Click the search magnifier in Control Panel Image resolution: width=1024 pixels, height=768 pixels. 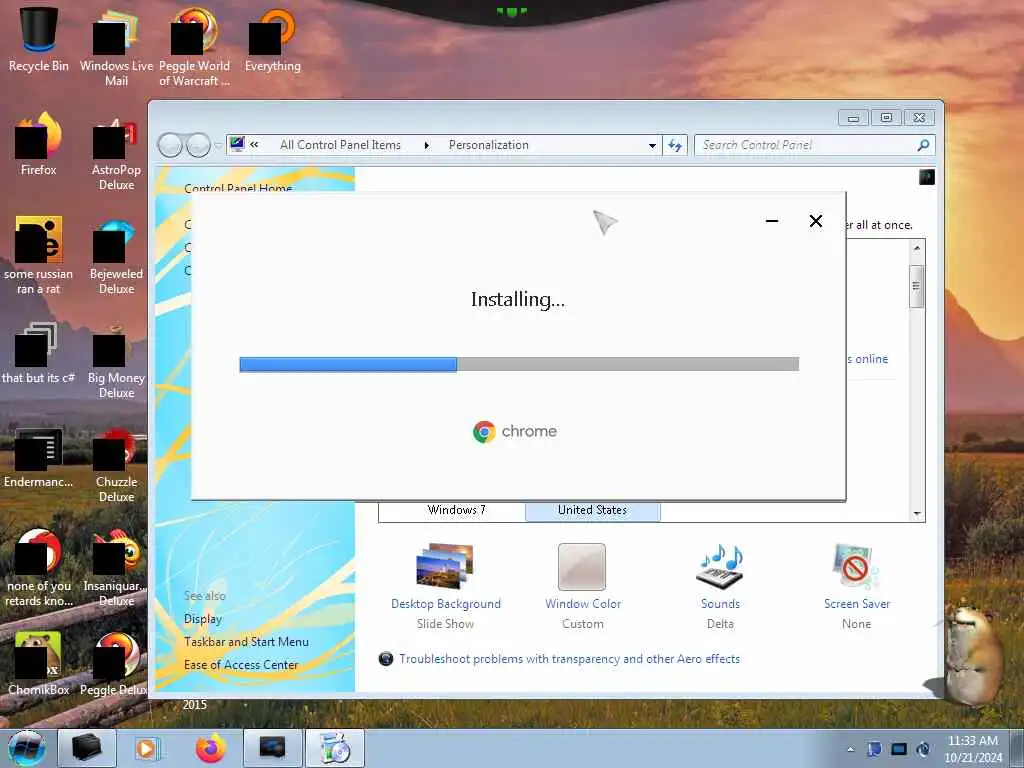click(x=923, y=145)
